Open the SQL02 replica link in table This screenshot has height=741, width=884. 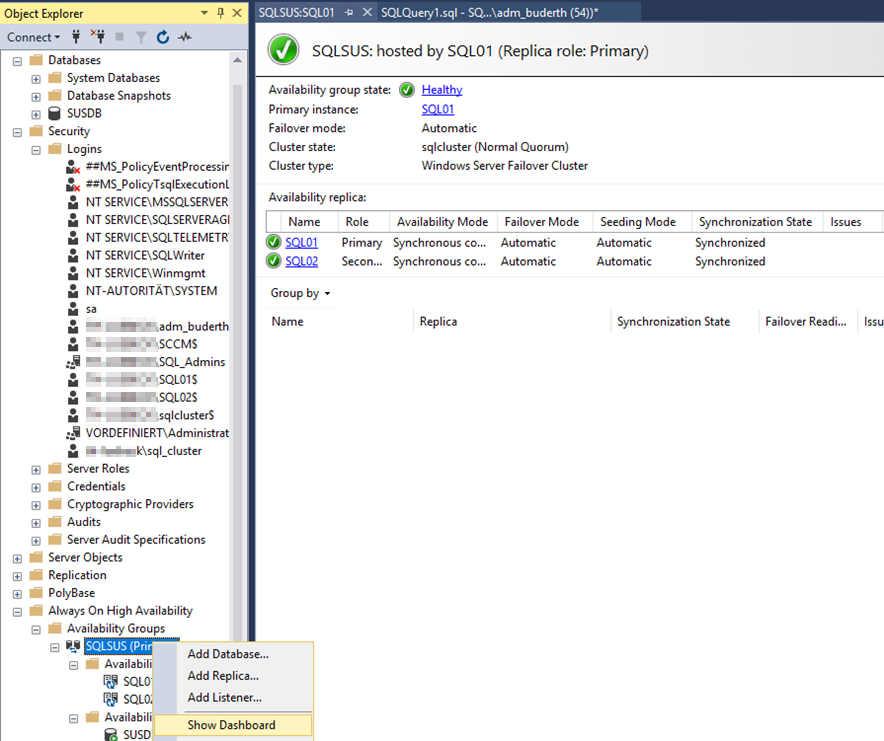(302, 261)
